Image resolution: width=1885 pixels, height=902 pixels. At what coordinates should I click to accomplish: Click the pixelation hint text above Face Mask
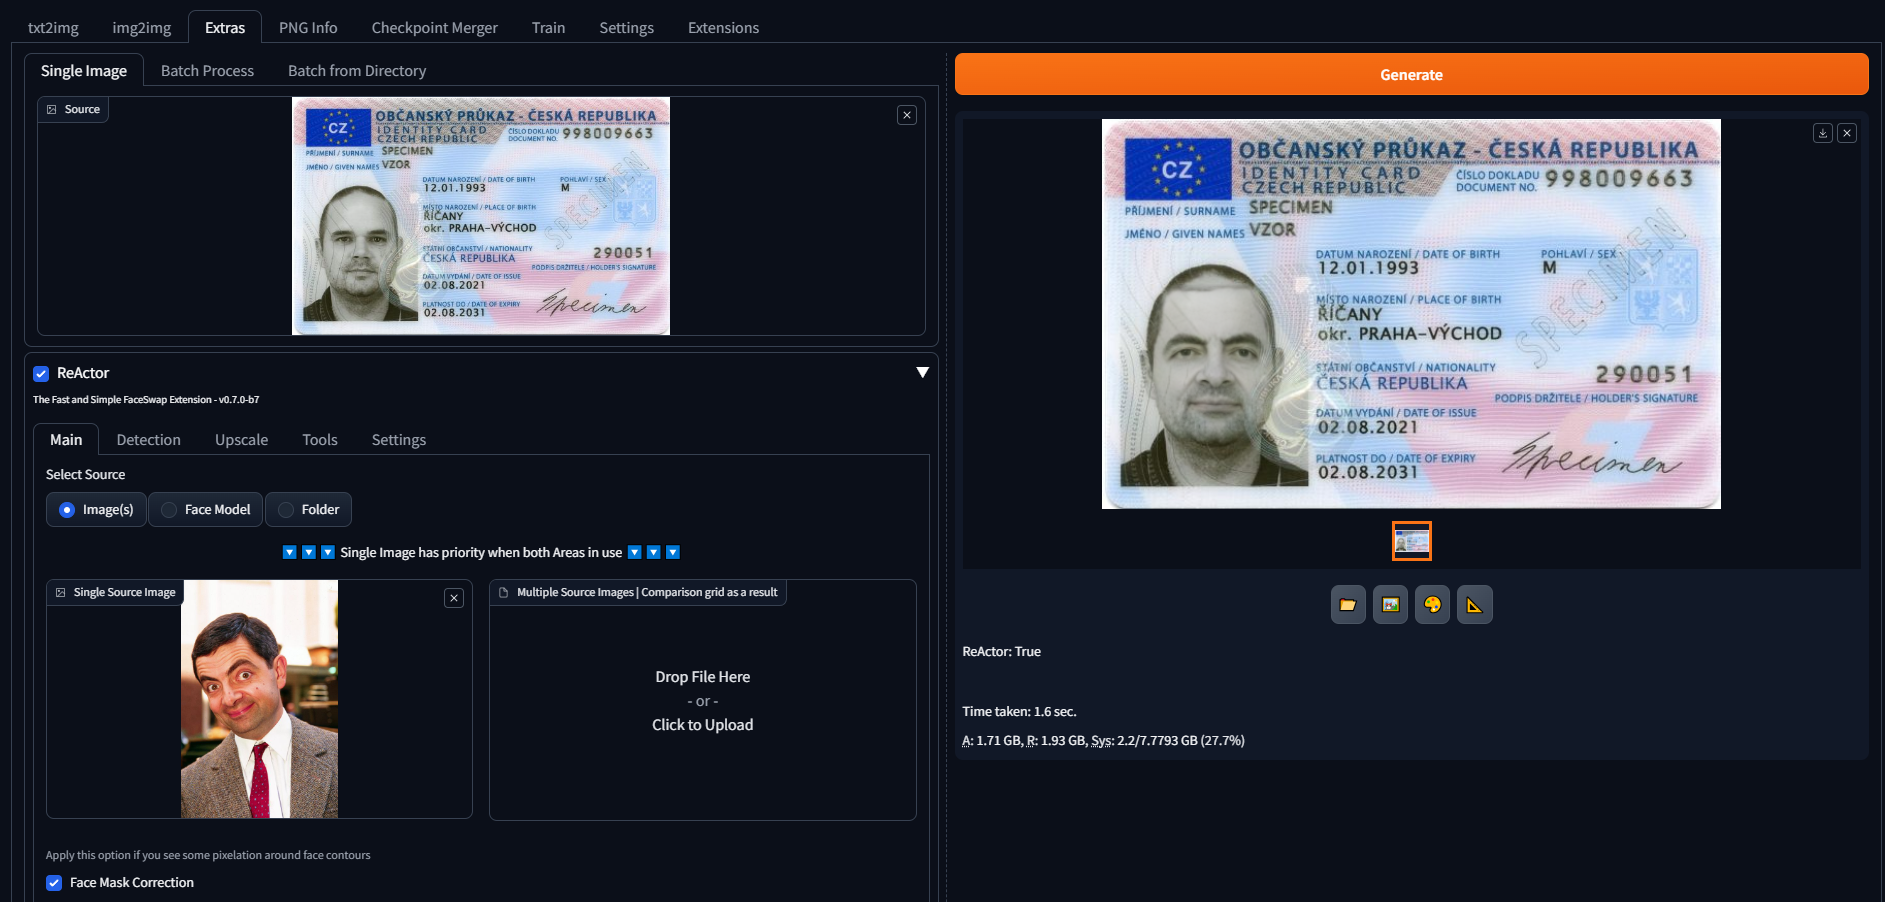(208, 856)
